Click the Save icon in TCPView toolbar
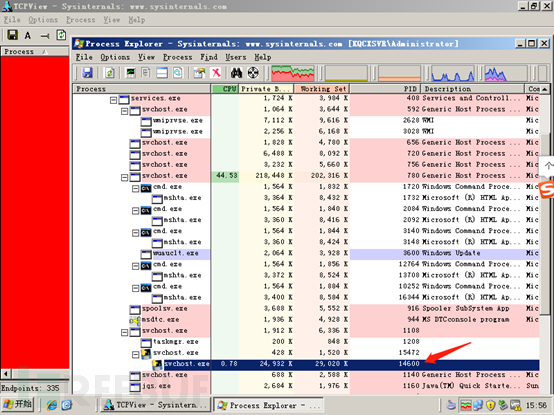 (13, 35)
